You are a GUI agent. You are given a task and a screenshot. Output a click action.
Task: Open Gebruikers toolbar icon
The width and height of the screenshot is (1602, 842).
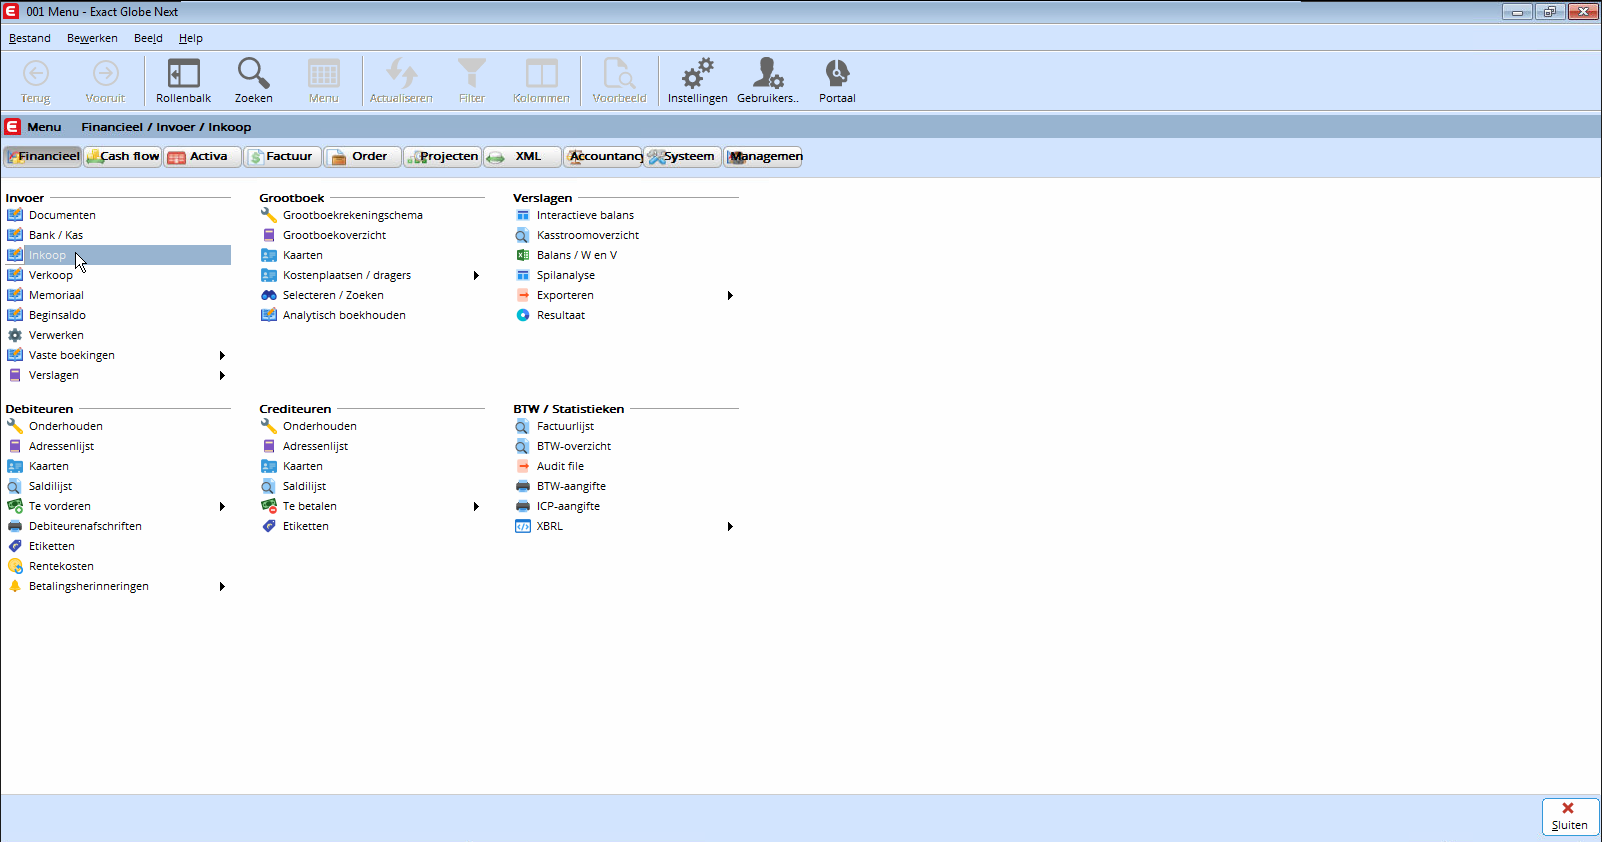point(767,80)
